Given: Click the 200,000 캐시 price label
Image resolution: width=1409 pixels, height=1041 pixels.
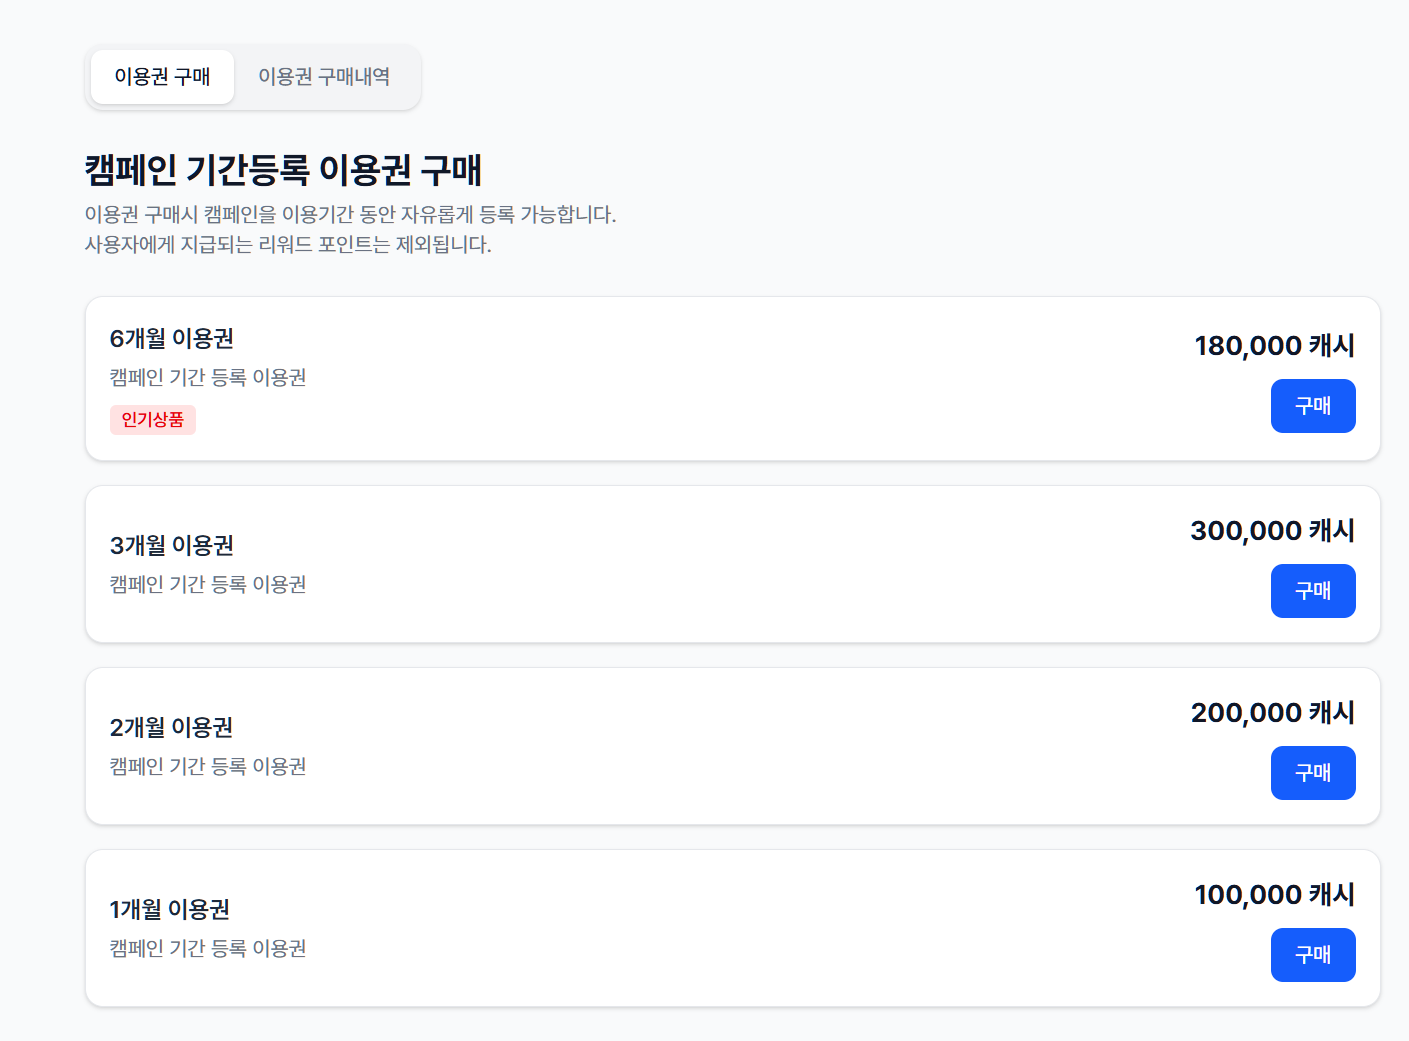Looking at the screenshot, I should click(x=1270, y=712).
